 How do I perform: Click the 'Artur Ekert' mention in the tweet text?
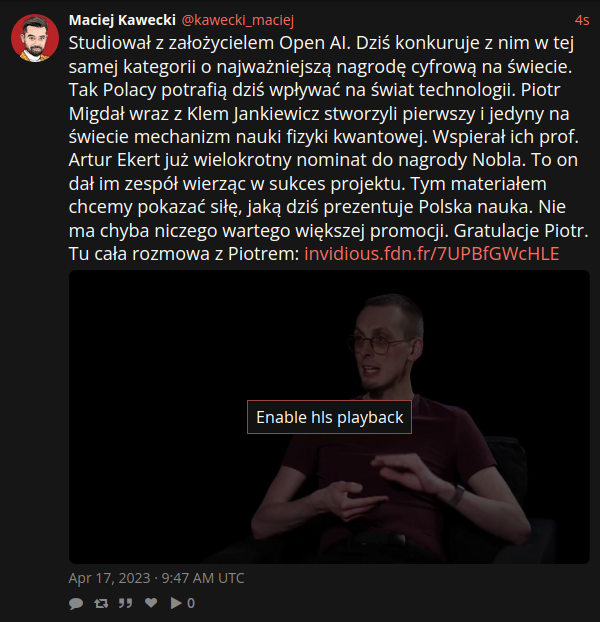tap(113, 160)
